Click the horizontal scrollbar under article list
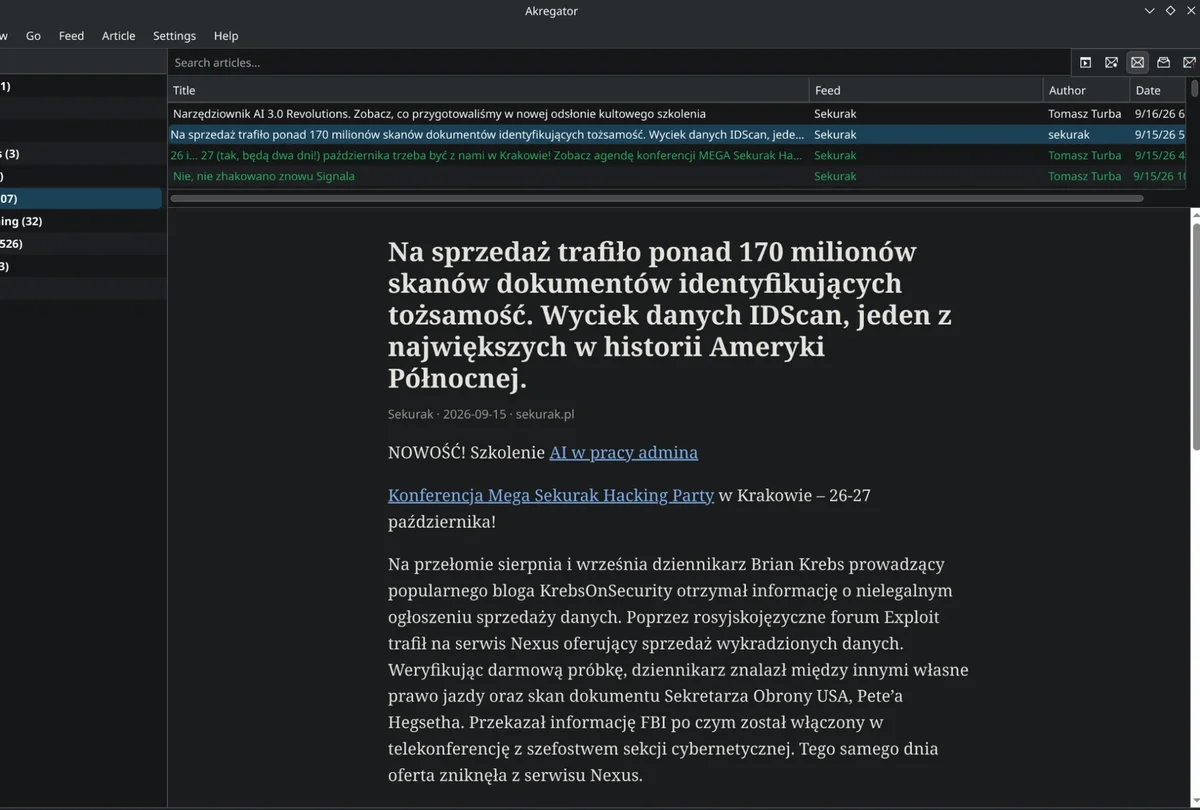1200x810 pixels. click(x=656, y=198)
